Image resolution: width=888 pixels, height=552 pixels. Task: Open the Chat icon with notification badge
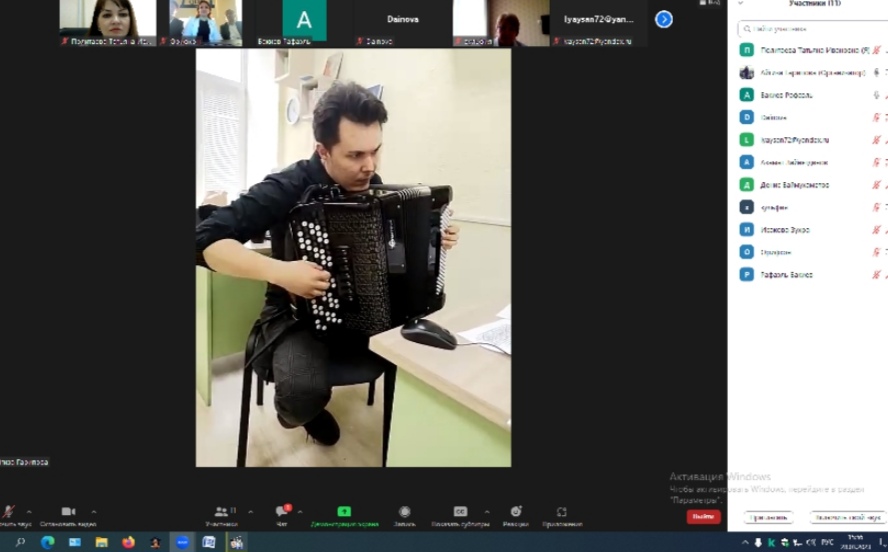[282, 511]
